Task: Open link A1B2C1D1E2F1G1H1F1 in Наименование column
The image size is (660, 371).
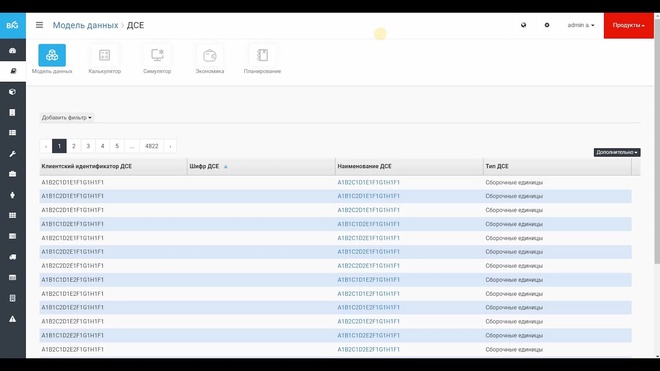Action: coord(368,294)
